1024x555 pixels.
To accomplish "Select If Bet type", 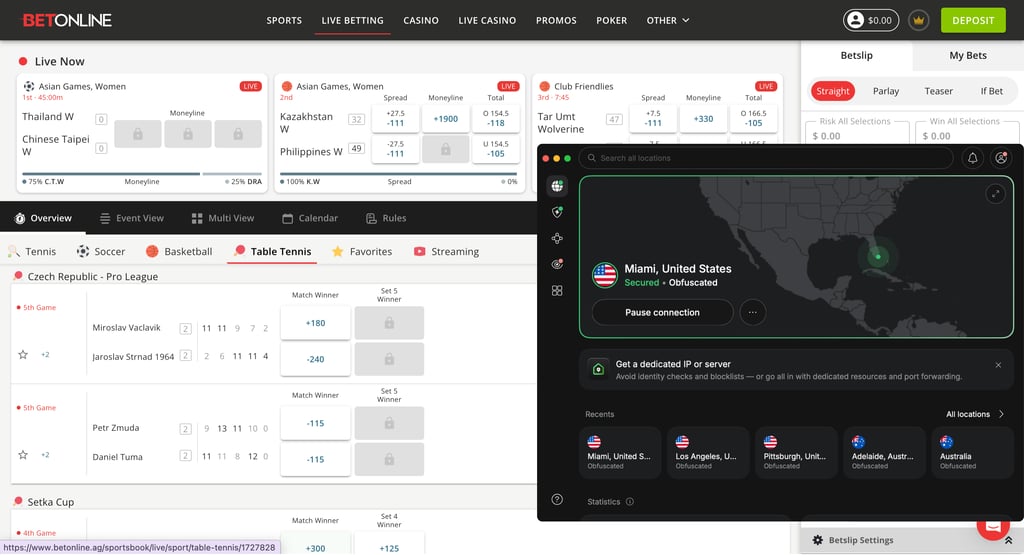I will [x=991, y=91].
